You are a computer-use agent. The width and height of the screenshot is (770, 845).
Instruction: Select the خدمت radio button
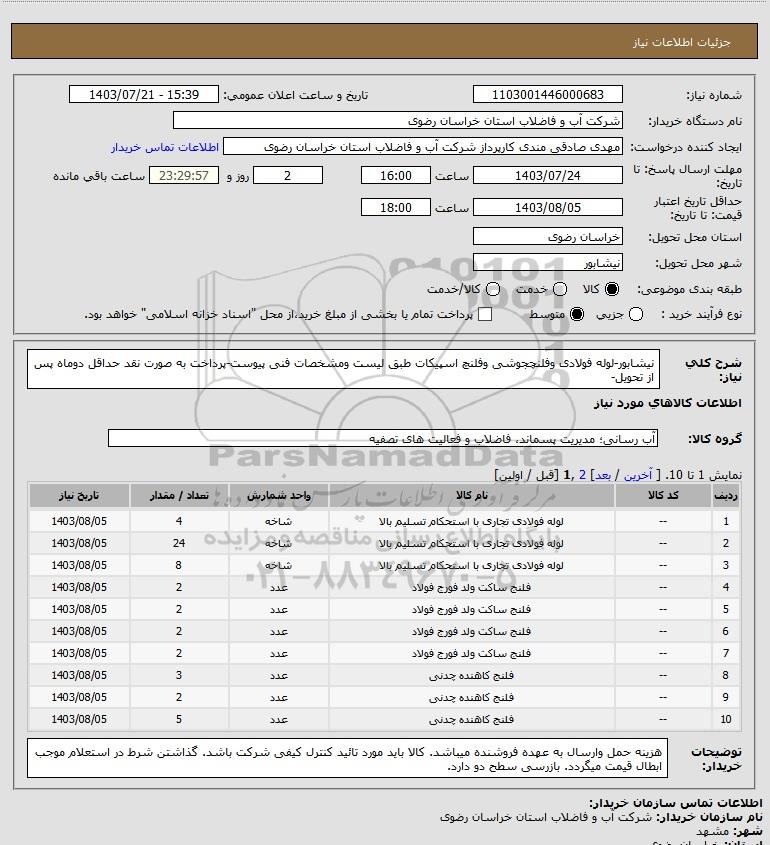point(560,289)
